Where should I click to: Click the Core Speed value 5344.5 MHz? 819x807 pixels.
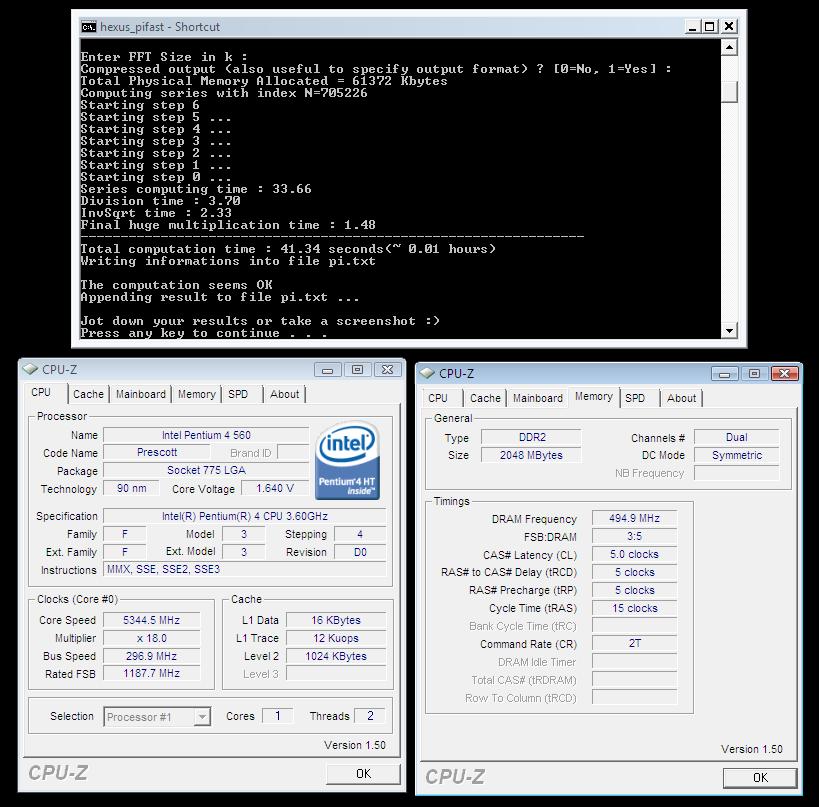[x=151, y=621]
